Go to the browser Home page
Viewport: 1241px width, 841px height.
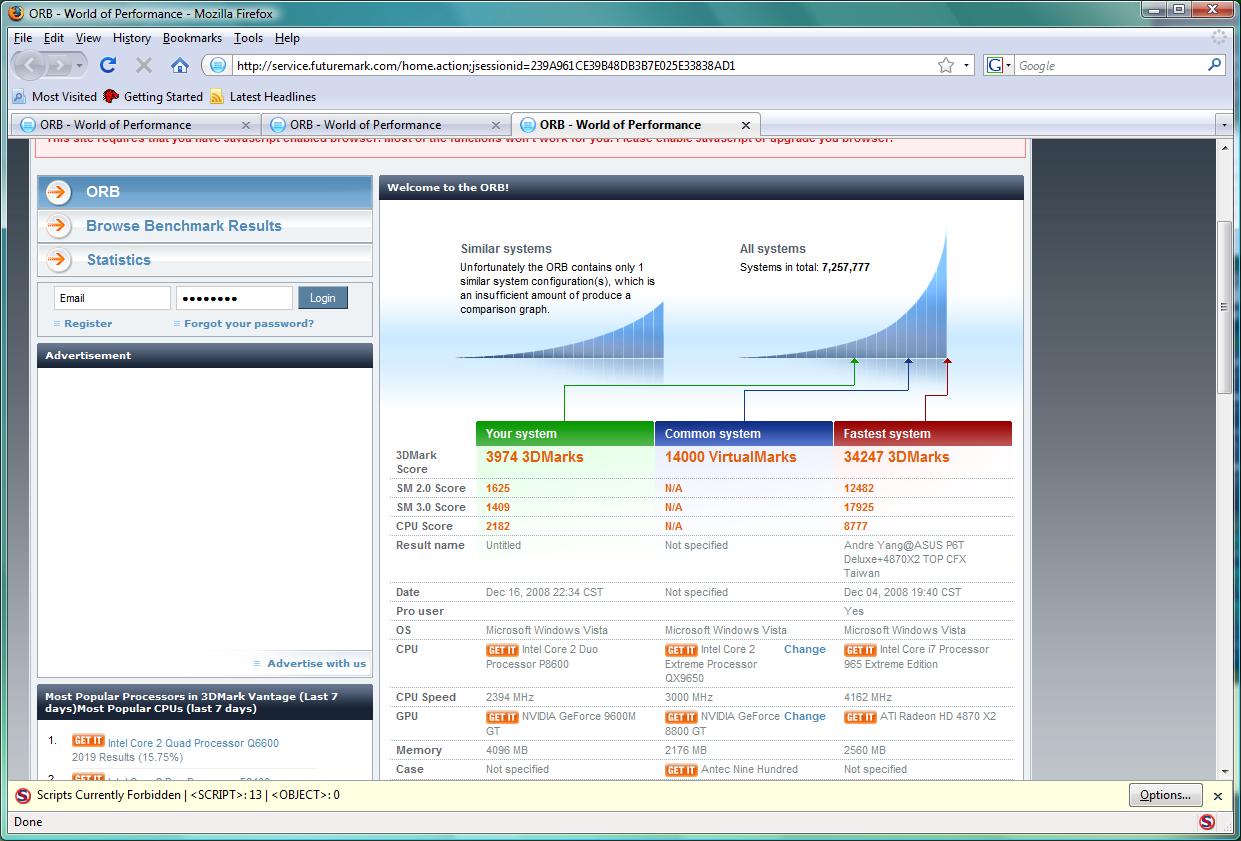pos(180,65)
